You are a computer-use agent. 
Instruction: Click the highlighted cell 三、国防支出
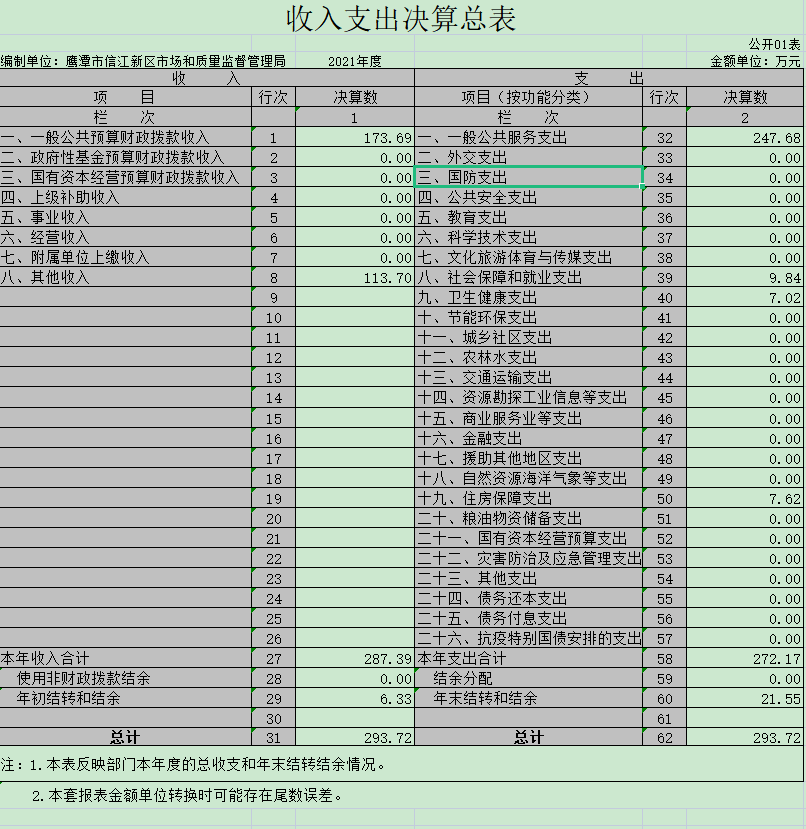[528, 178]
